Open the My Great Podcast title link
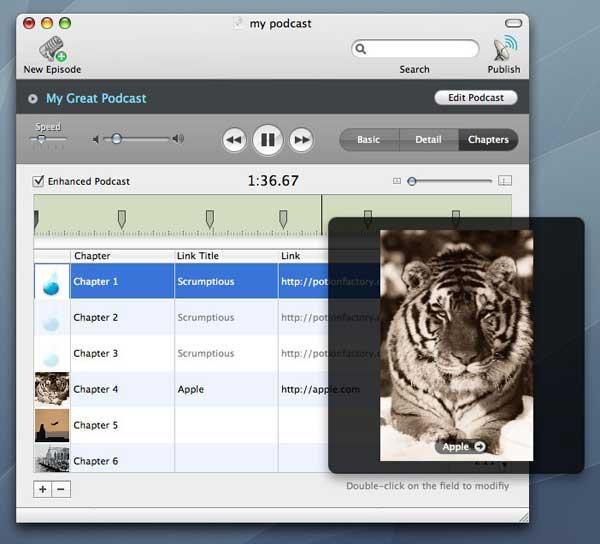 (x=96, y=98)
